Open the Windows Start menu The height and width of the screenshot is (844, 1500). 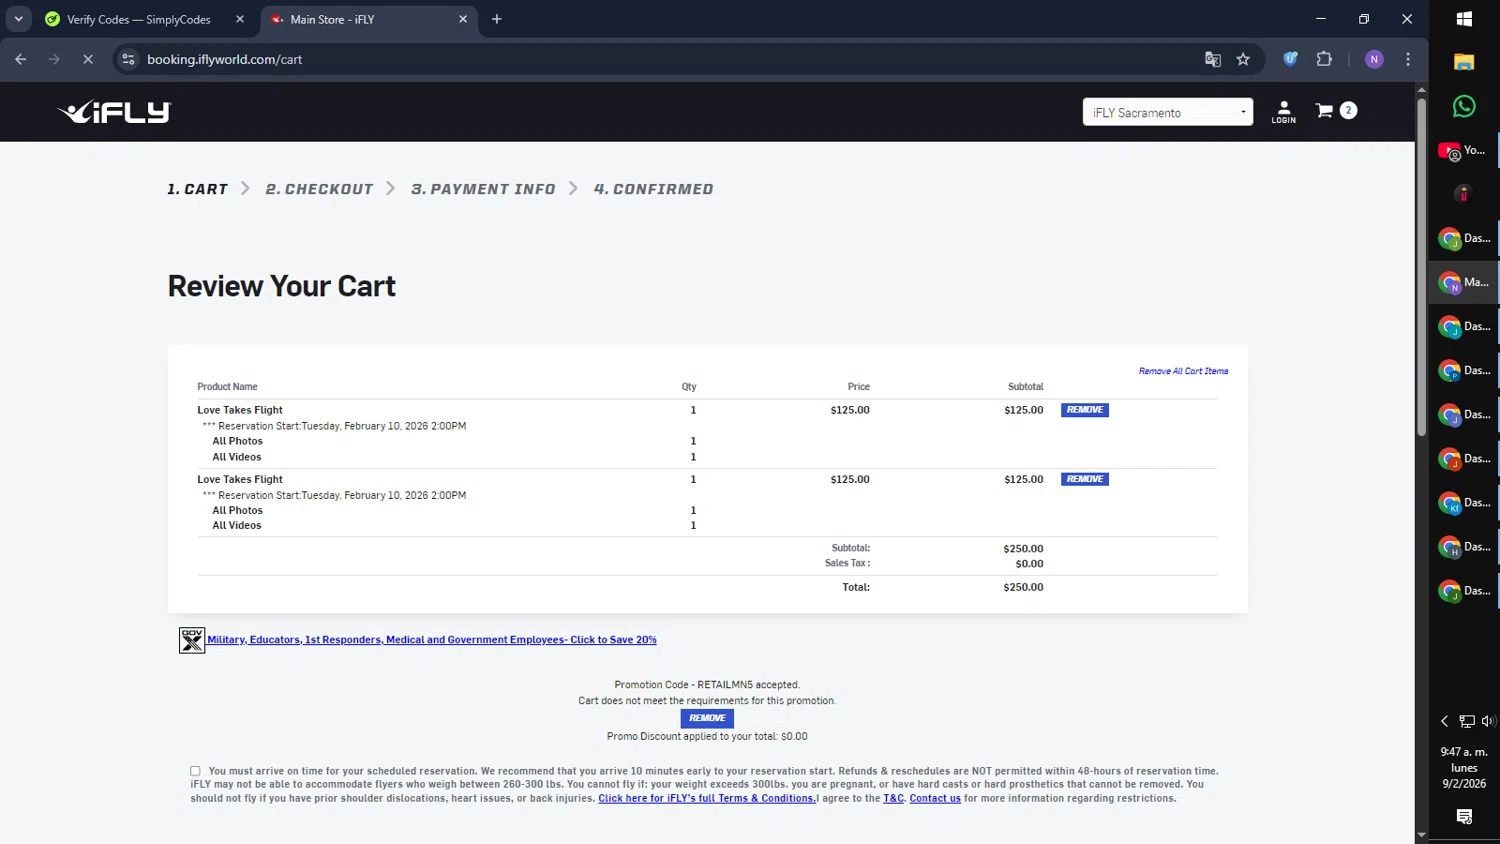click(1464, 19)
